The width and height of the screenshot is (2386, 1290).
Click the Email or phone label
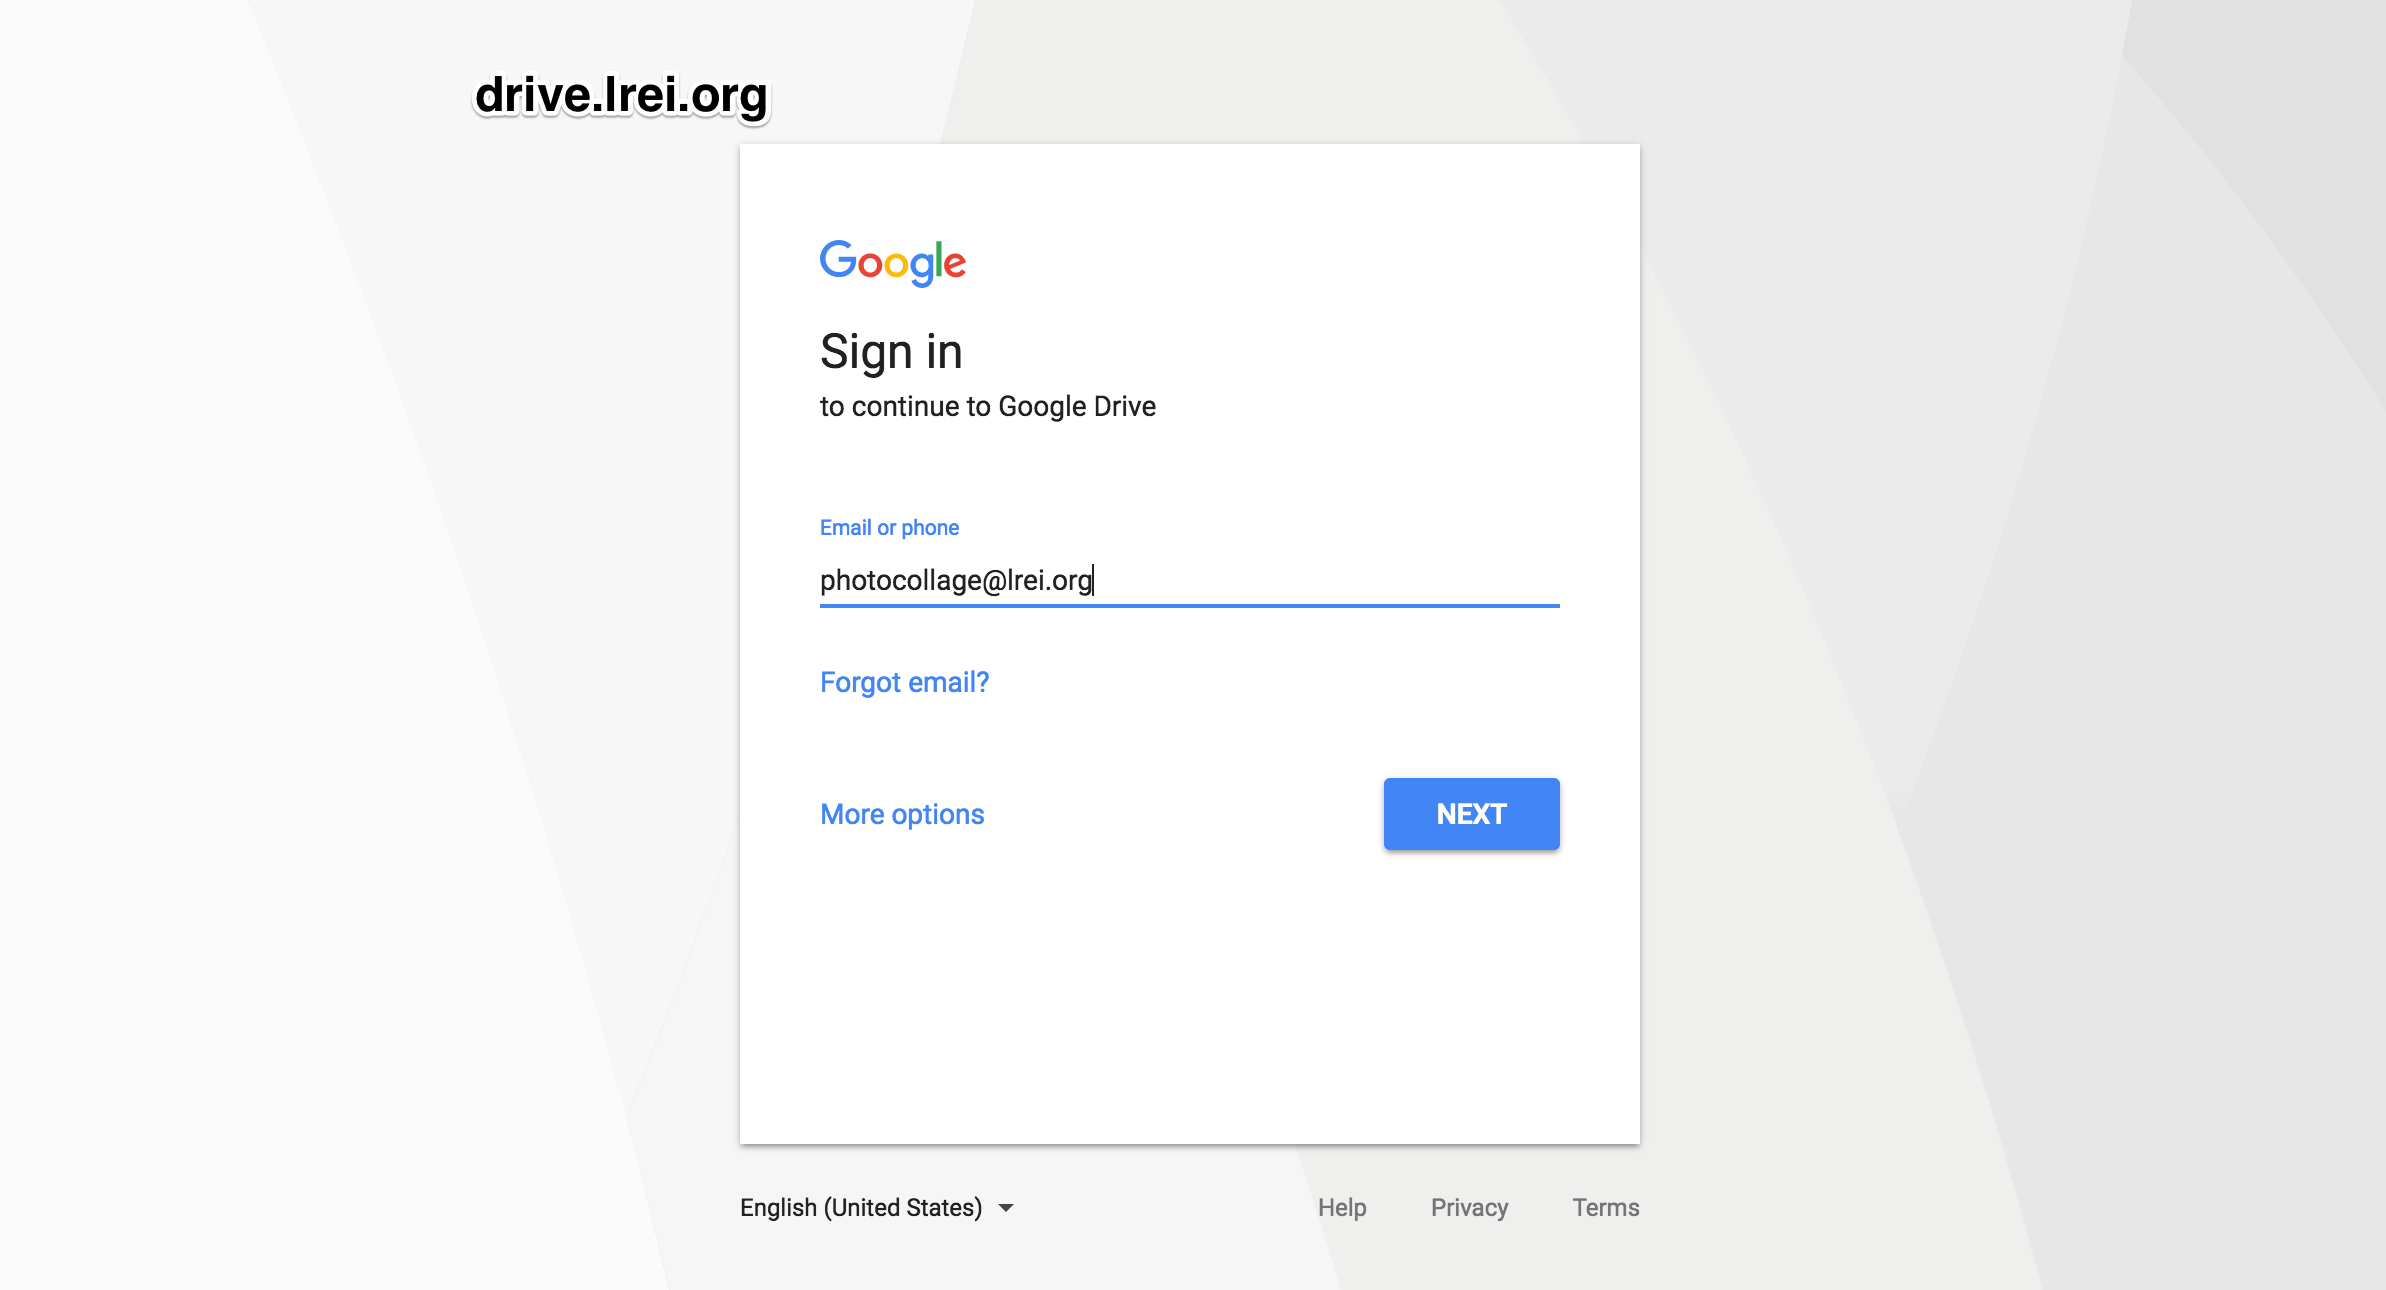point(889,528)
